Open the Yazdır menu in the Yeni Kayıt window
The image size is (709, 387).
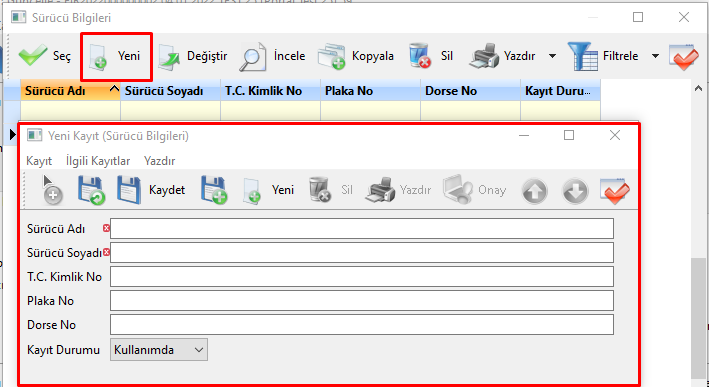[160, 161]
